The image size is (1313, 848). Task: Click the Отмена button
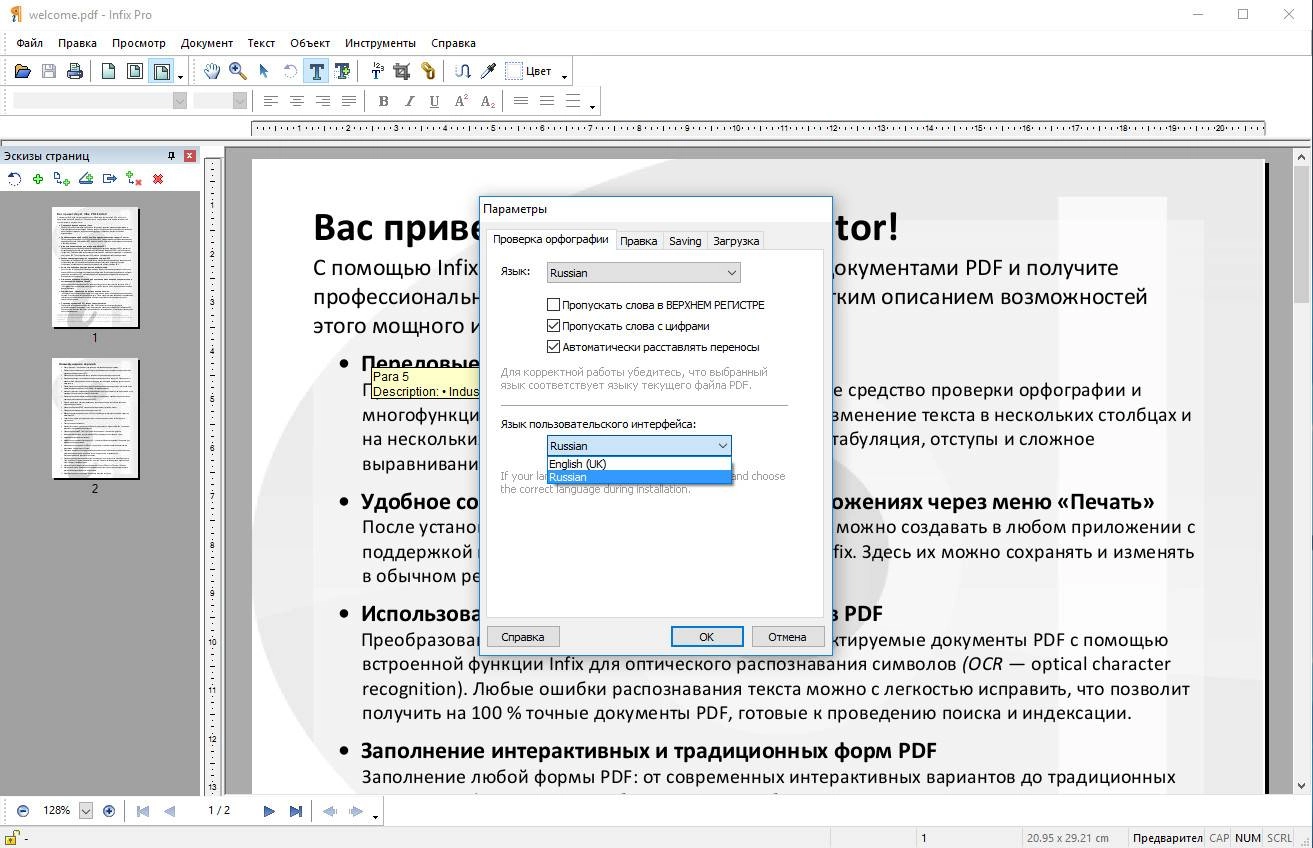[x=787, y=637]
